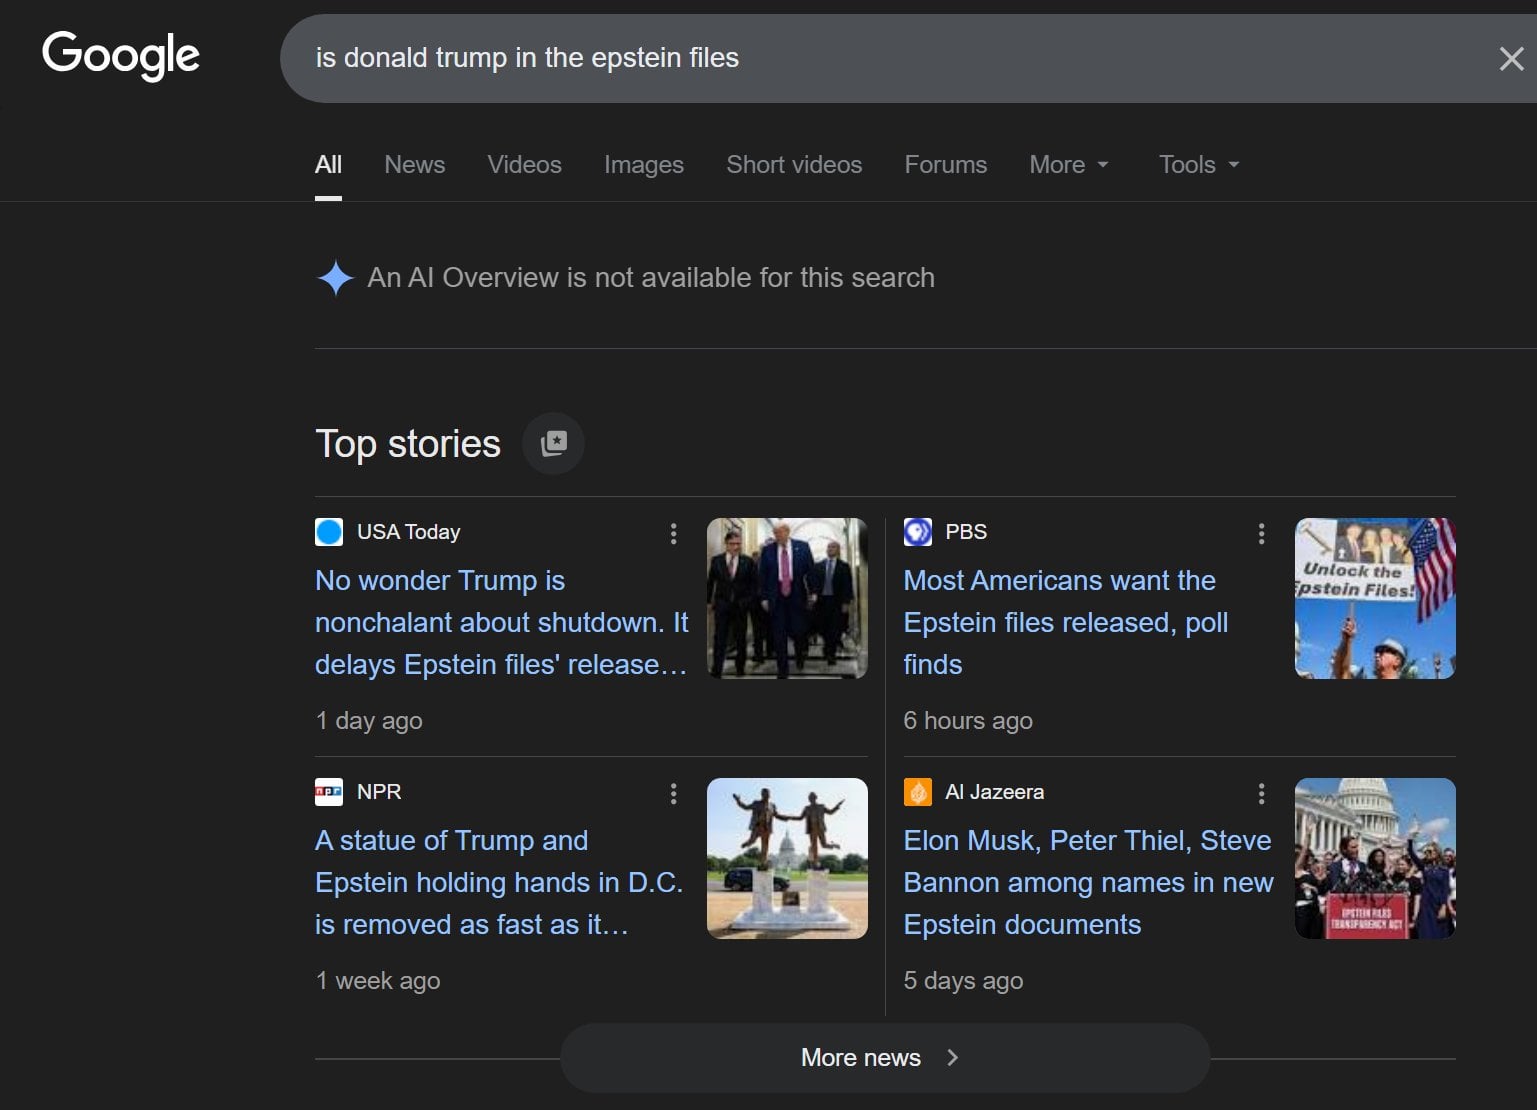The height and width of the screenshot is (1110, 1537).
Task: Open options menu for NPR story
Action: tap(673, 794)
